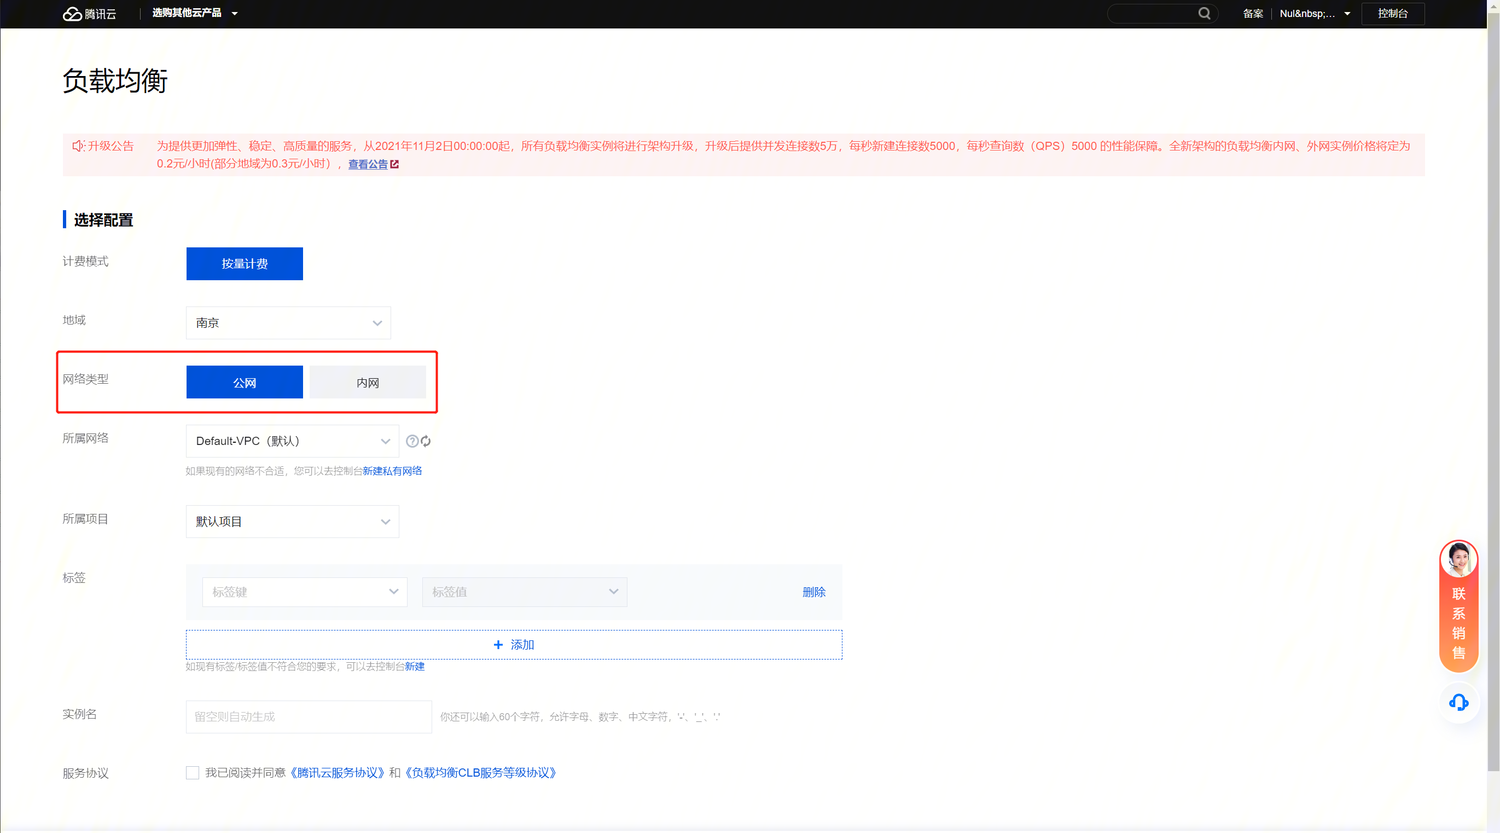Screen dimensions: 1500x833
Task: Open the 选购其他云产品 menu
Action: tap(194, 14)
